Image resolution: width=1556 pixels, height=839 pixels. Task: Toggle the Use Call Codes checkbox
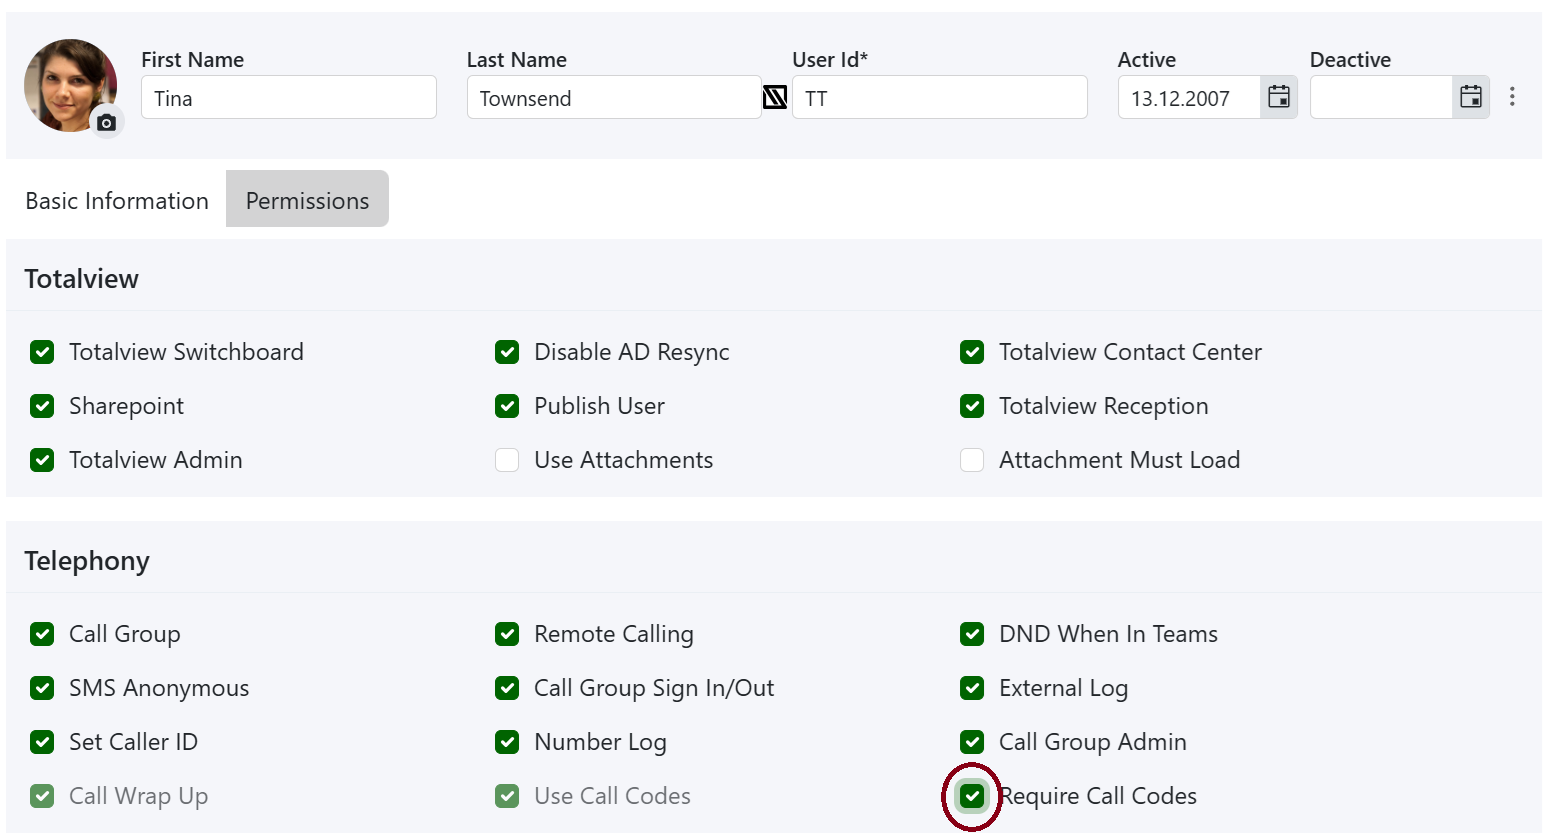[x=507, y=796]
